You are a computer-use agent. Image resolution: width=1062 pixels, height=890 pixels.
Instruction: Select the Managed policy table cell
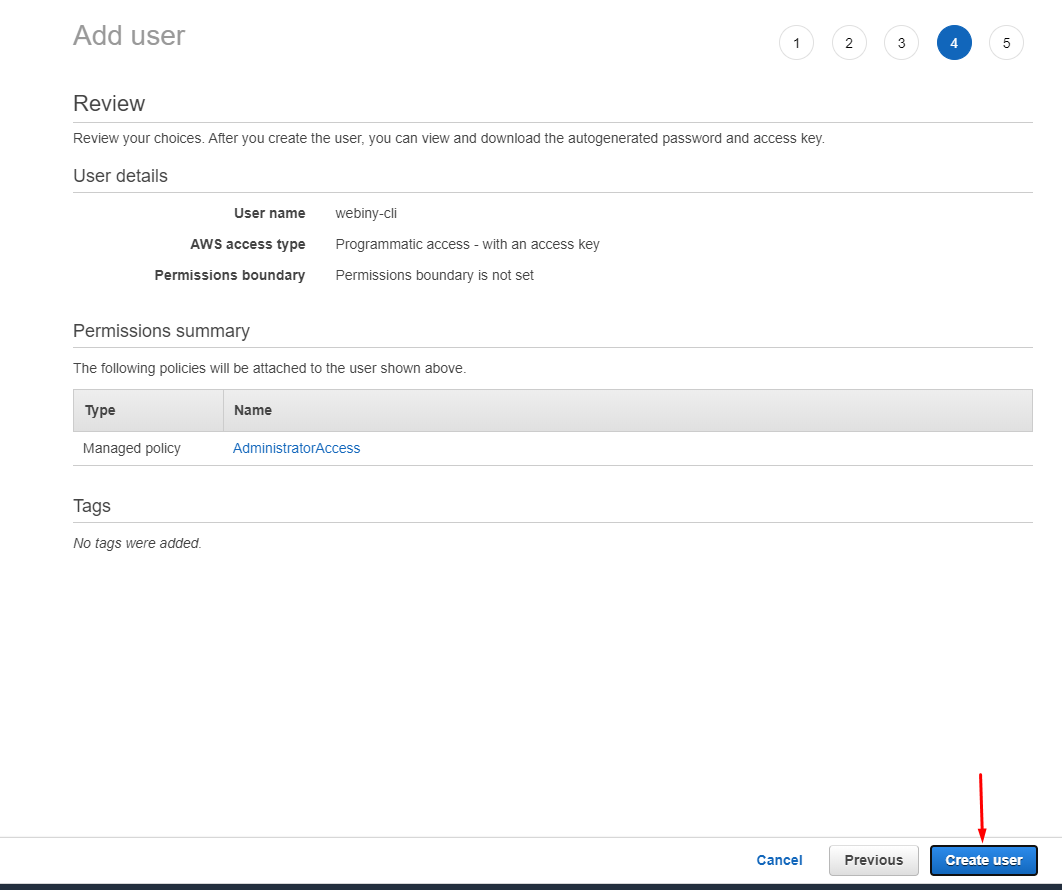pos(131,448)
